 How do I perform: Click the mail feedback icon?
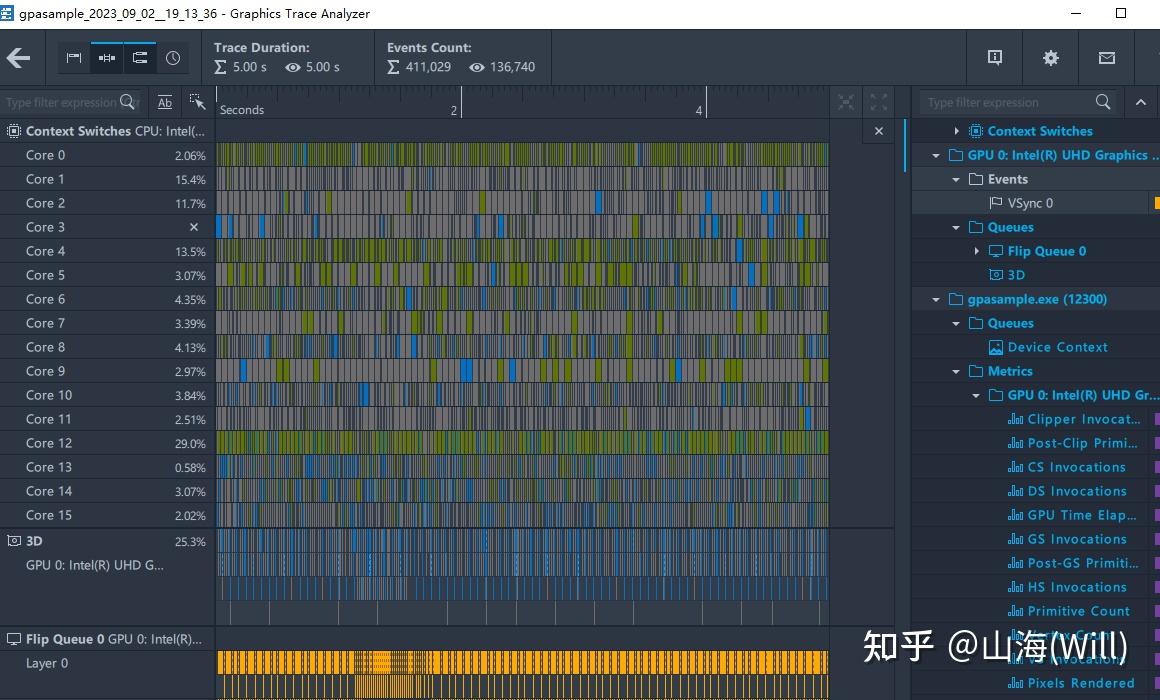pos(1107,58)
